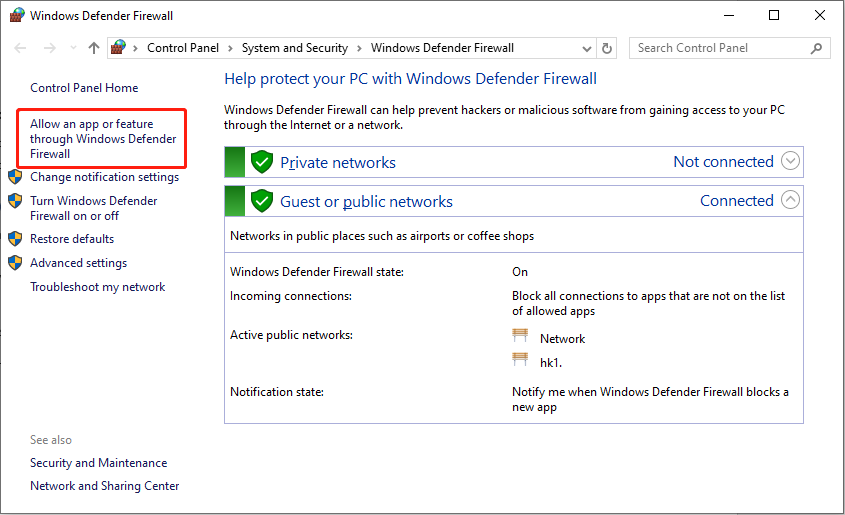Open Change notification settings link
This screenshot has height=515, width=845.
point(104,177)
